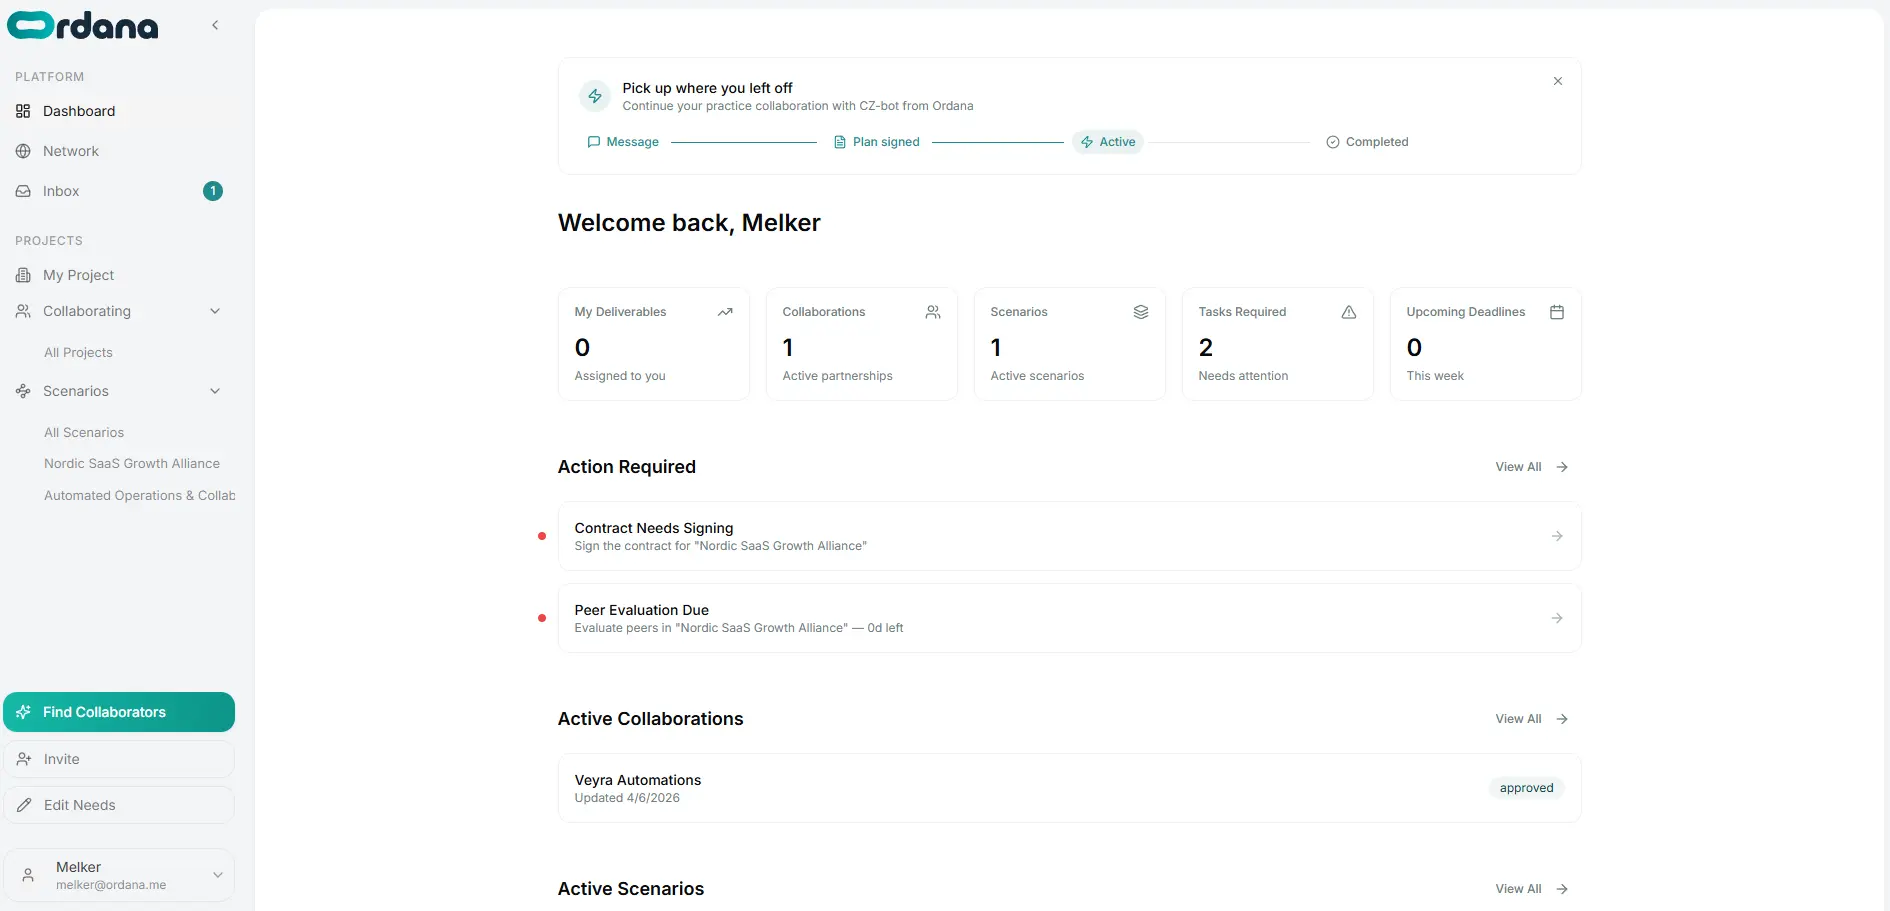1890x911 pixels.
Task: Click the Edit Needs button
Action: click(119, 805)
